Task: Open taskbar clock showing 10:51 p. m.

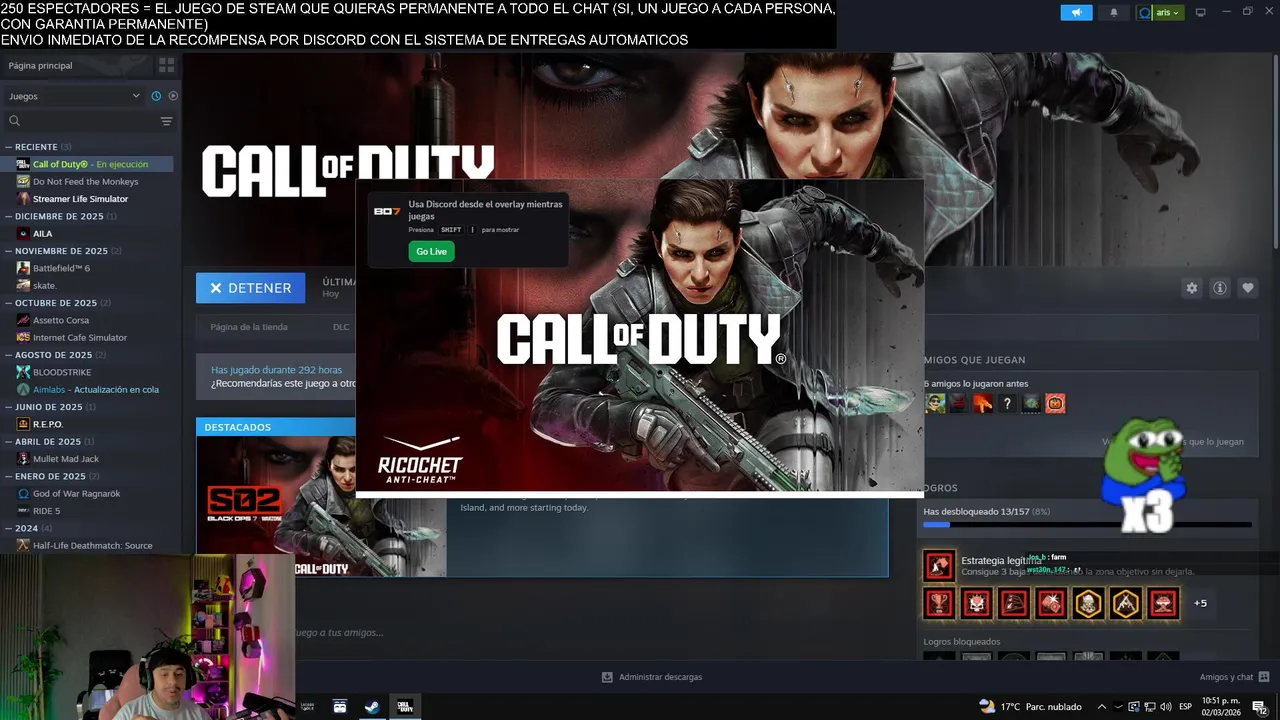Action: (1221, 706)
